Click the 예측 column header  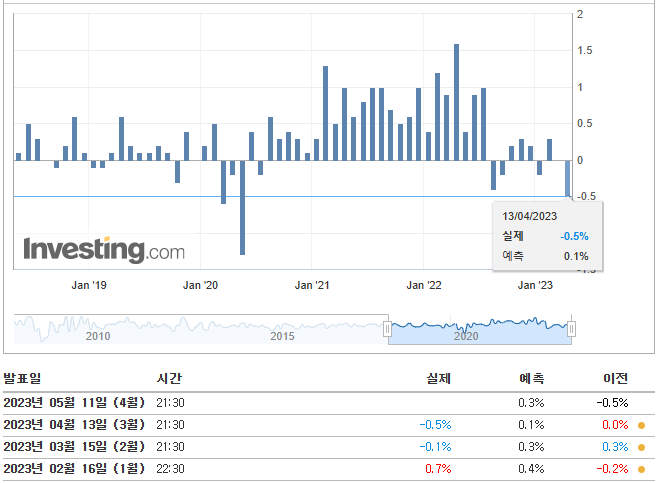[532, 378]
